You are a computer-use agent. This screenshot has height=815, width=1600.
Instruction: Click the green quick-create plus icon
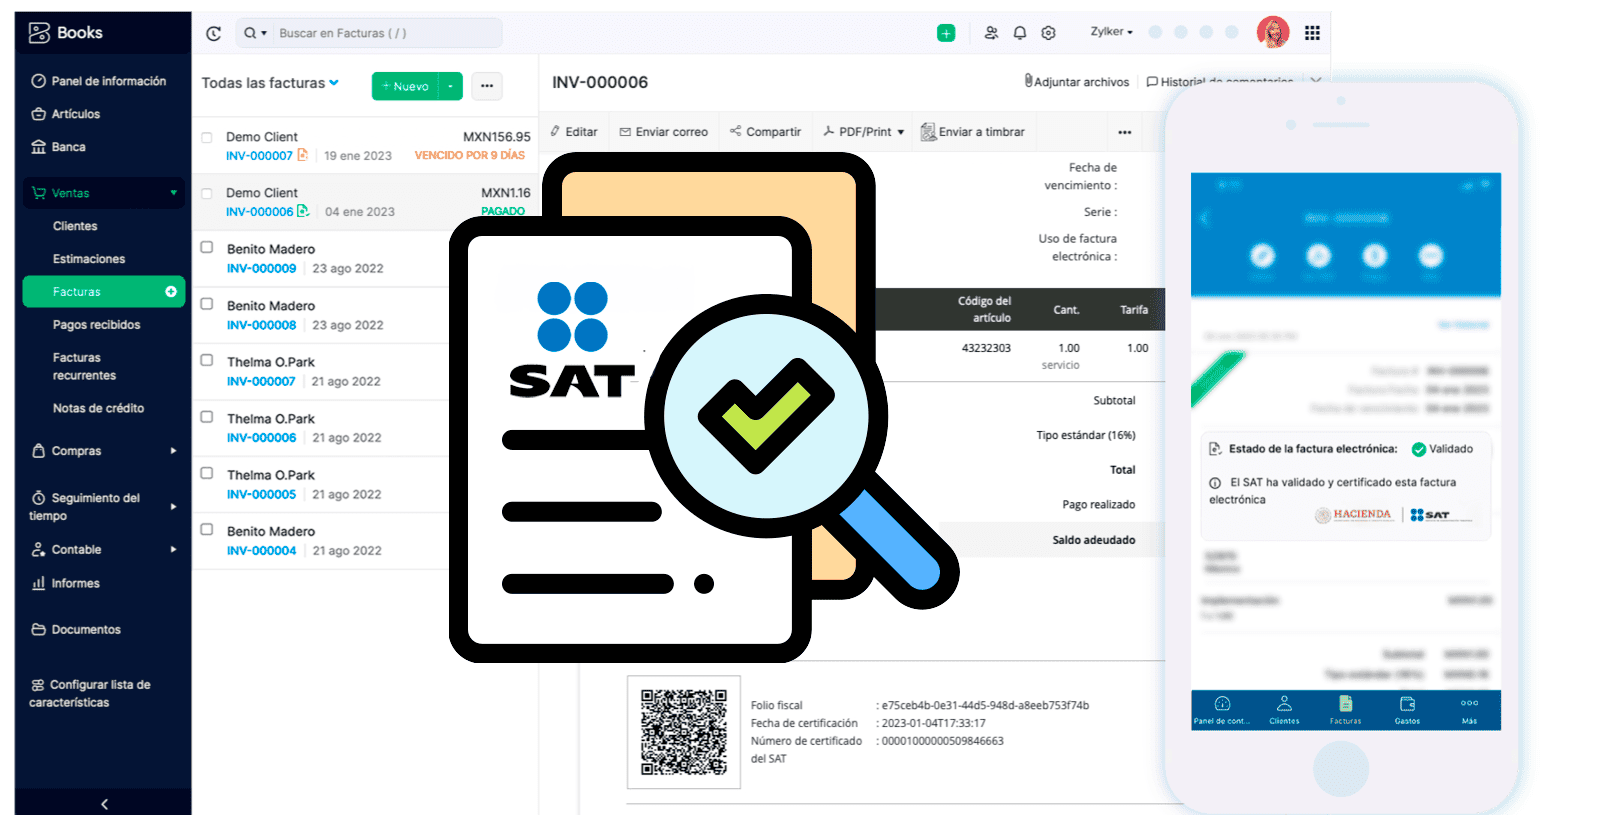point(946,33)
